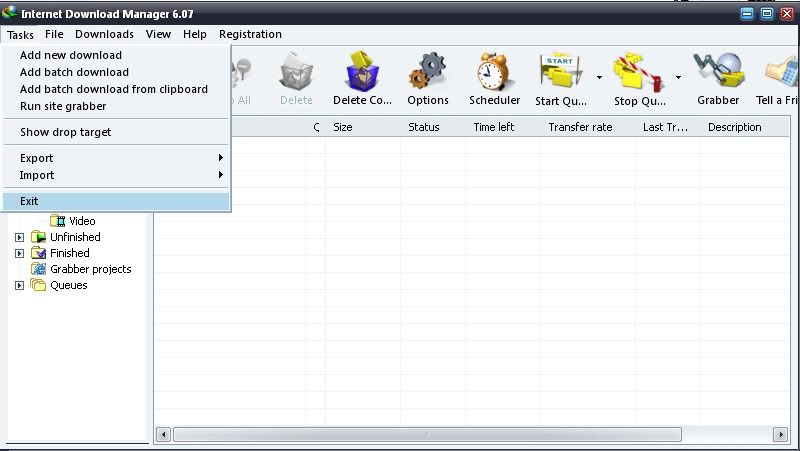Click the Stop Queue toolbar icon
The width and height of the screenshot is (800, 451).
(x=640, y=71)
